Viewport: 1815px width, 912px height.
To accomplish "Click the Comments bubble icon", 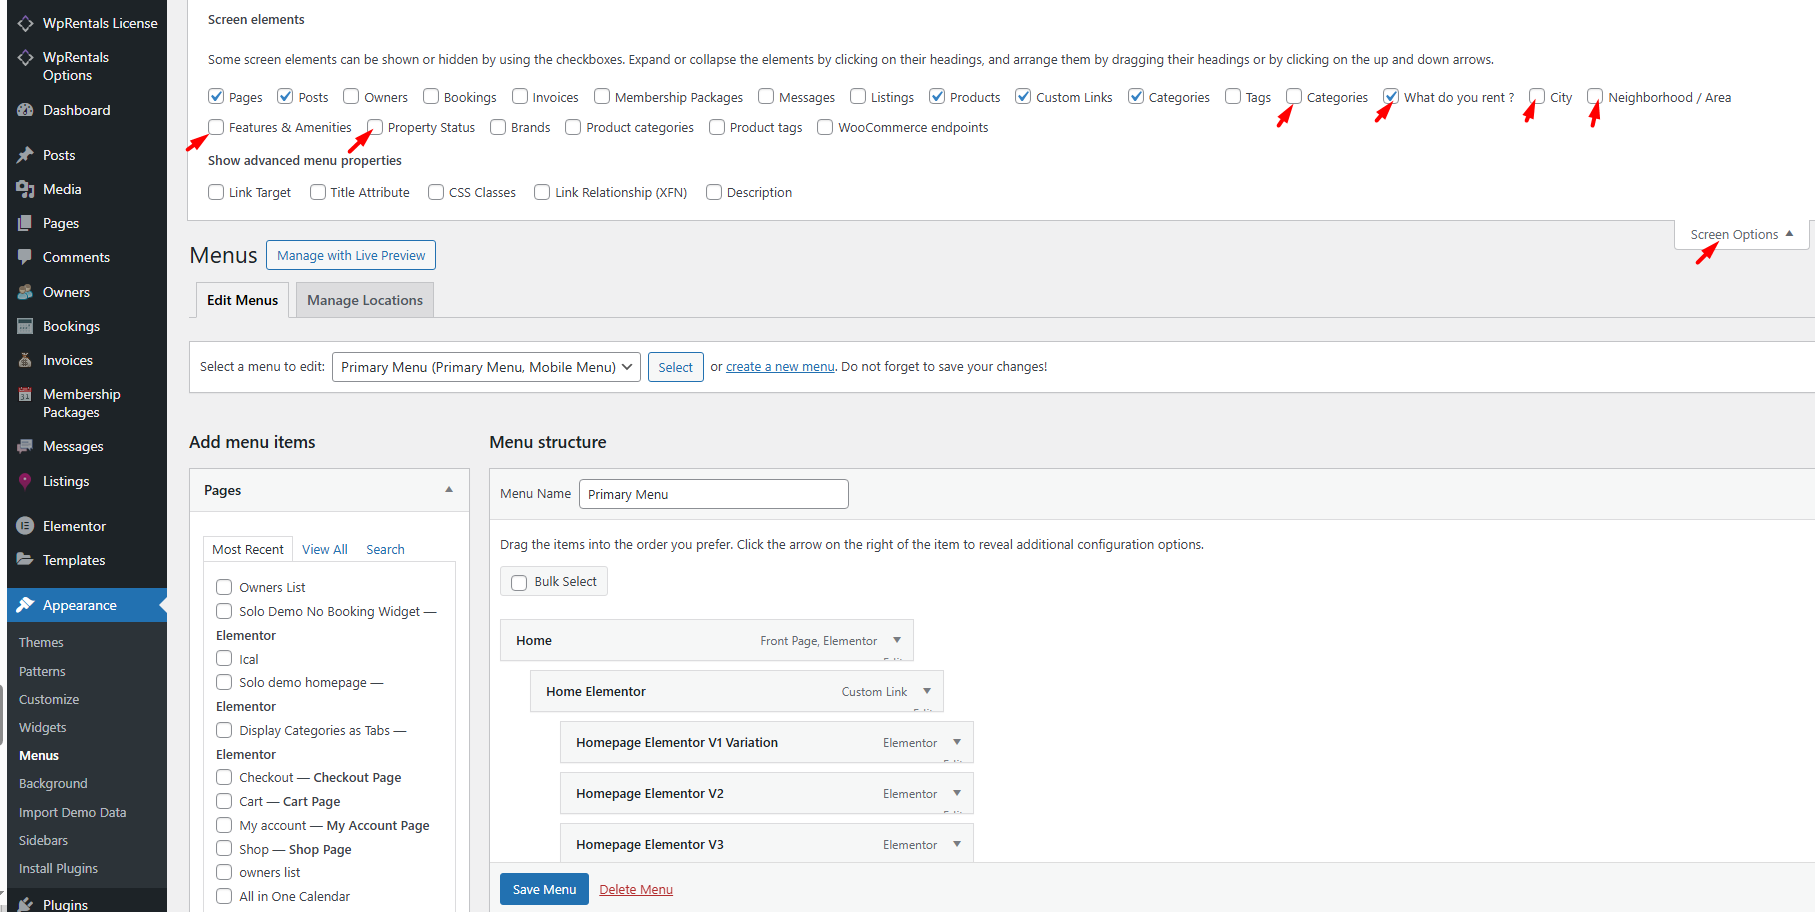I will point(25,257).
